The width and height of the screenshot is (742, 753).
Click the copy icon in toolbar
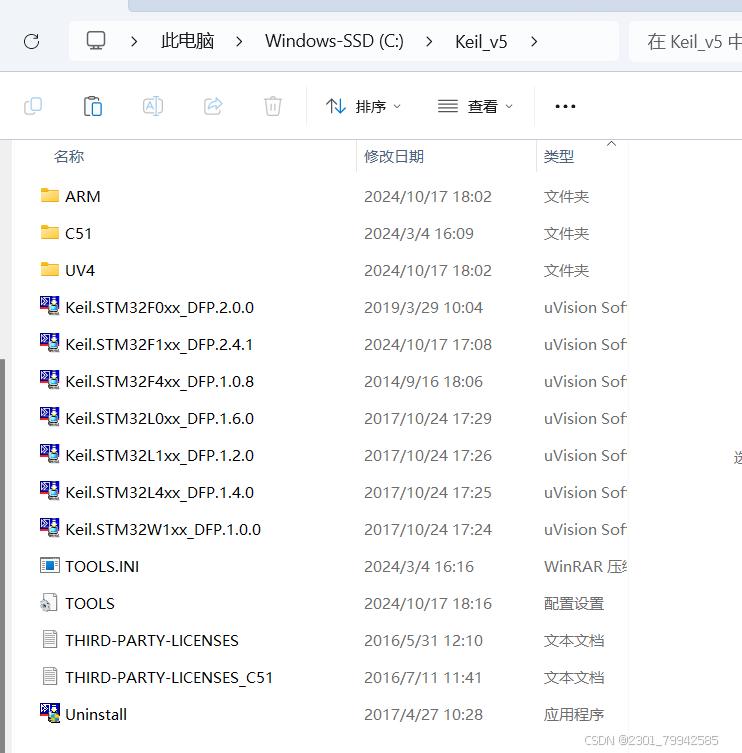[x=33, y=106]
